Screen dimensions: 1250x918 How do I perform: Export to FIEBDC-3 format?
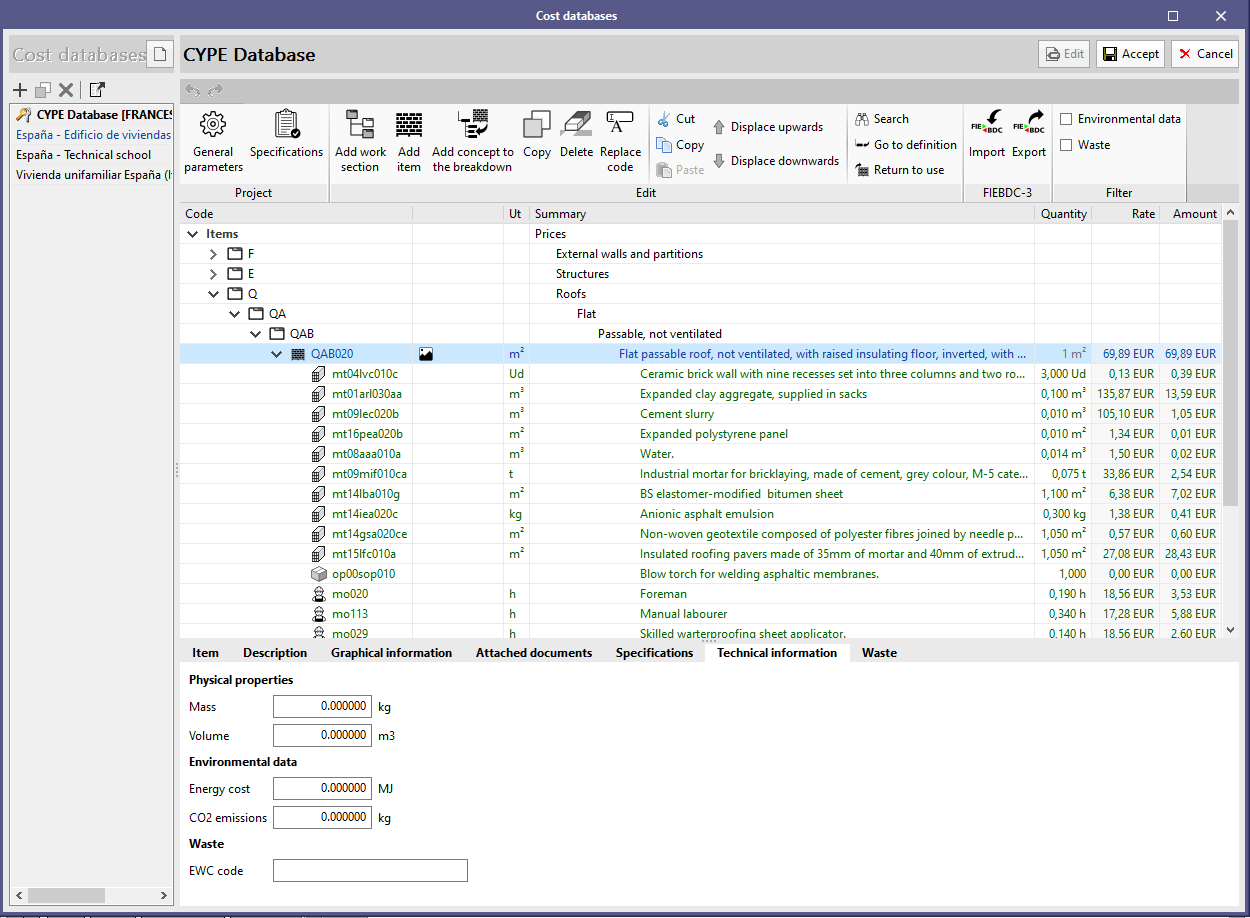(1029, 135)
